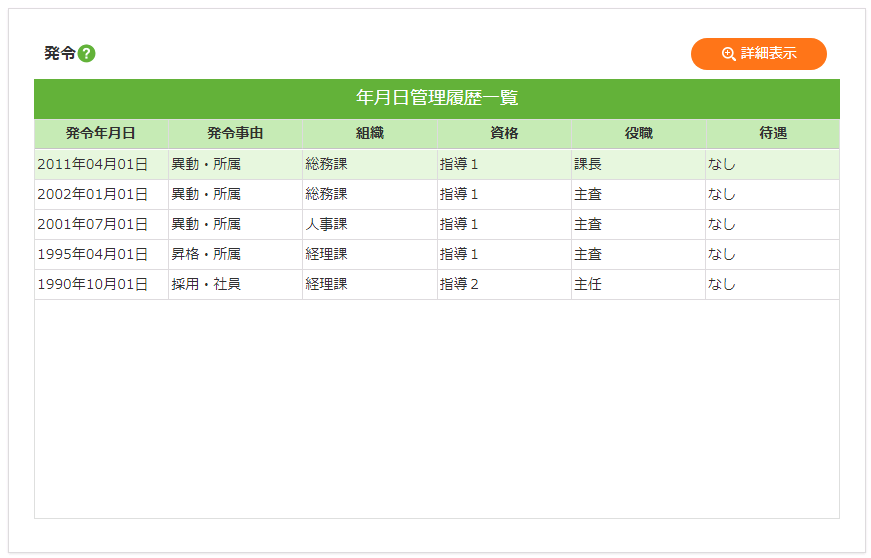
Task: Select the row dated 2001年07月01日
Action: pyautogui.click(x=93, y=224)
